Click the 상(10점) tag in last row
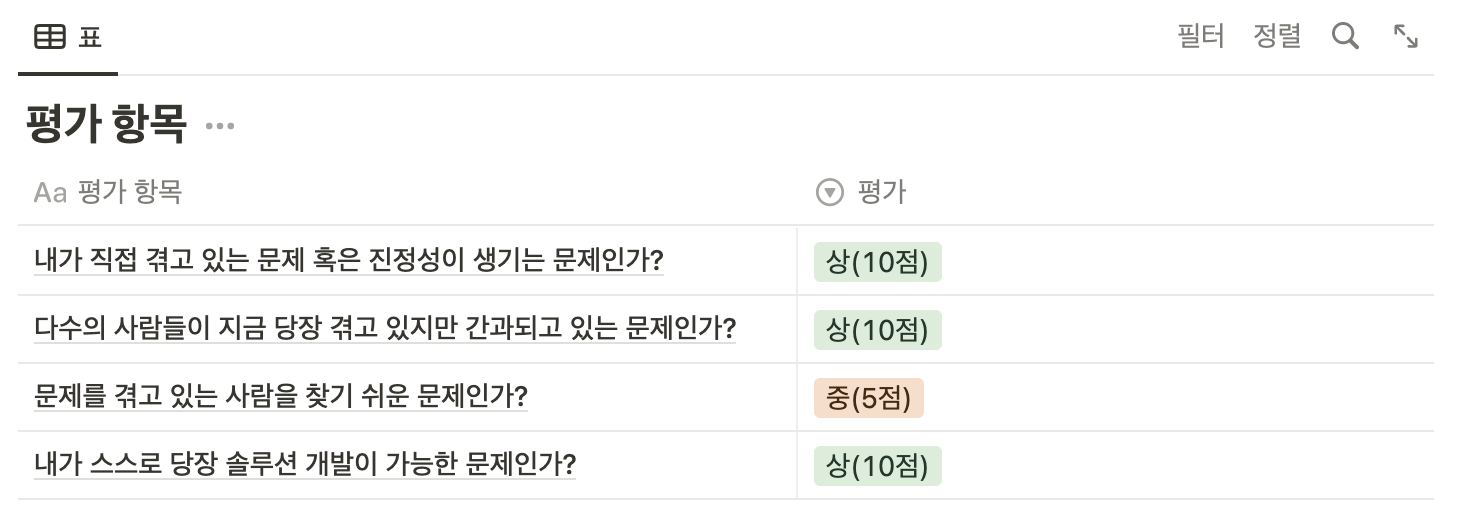1474x512 pixels. (x=878, y=466)
